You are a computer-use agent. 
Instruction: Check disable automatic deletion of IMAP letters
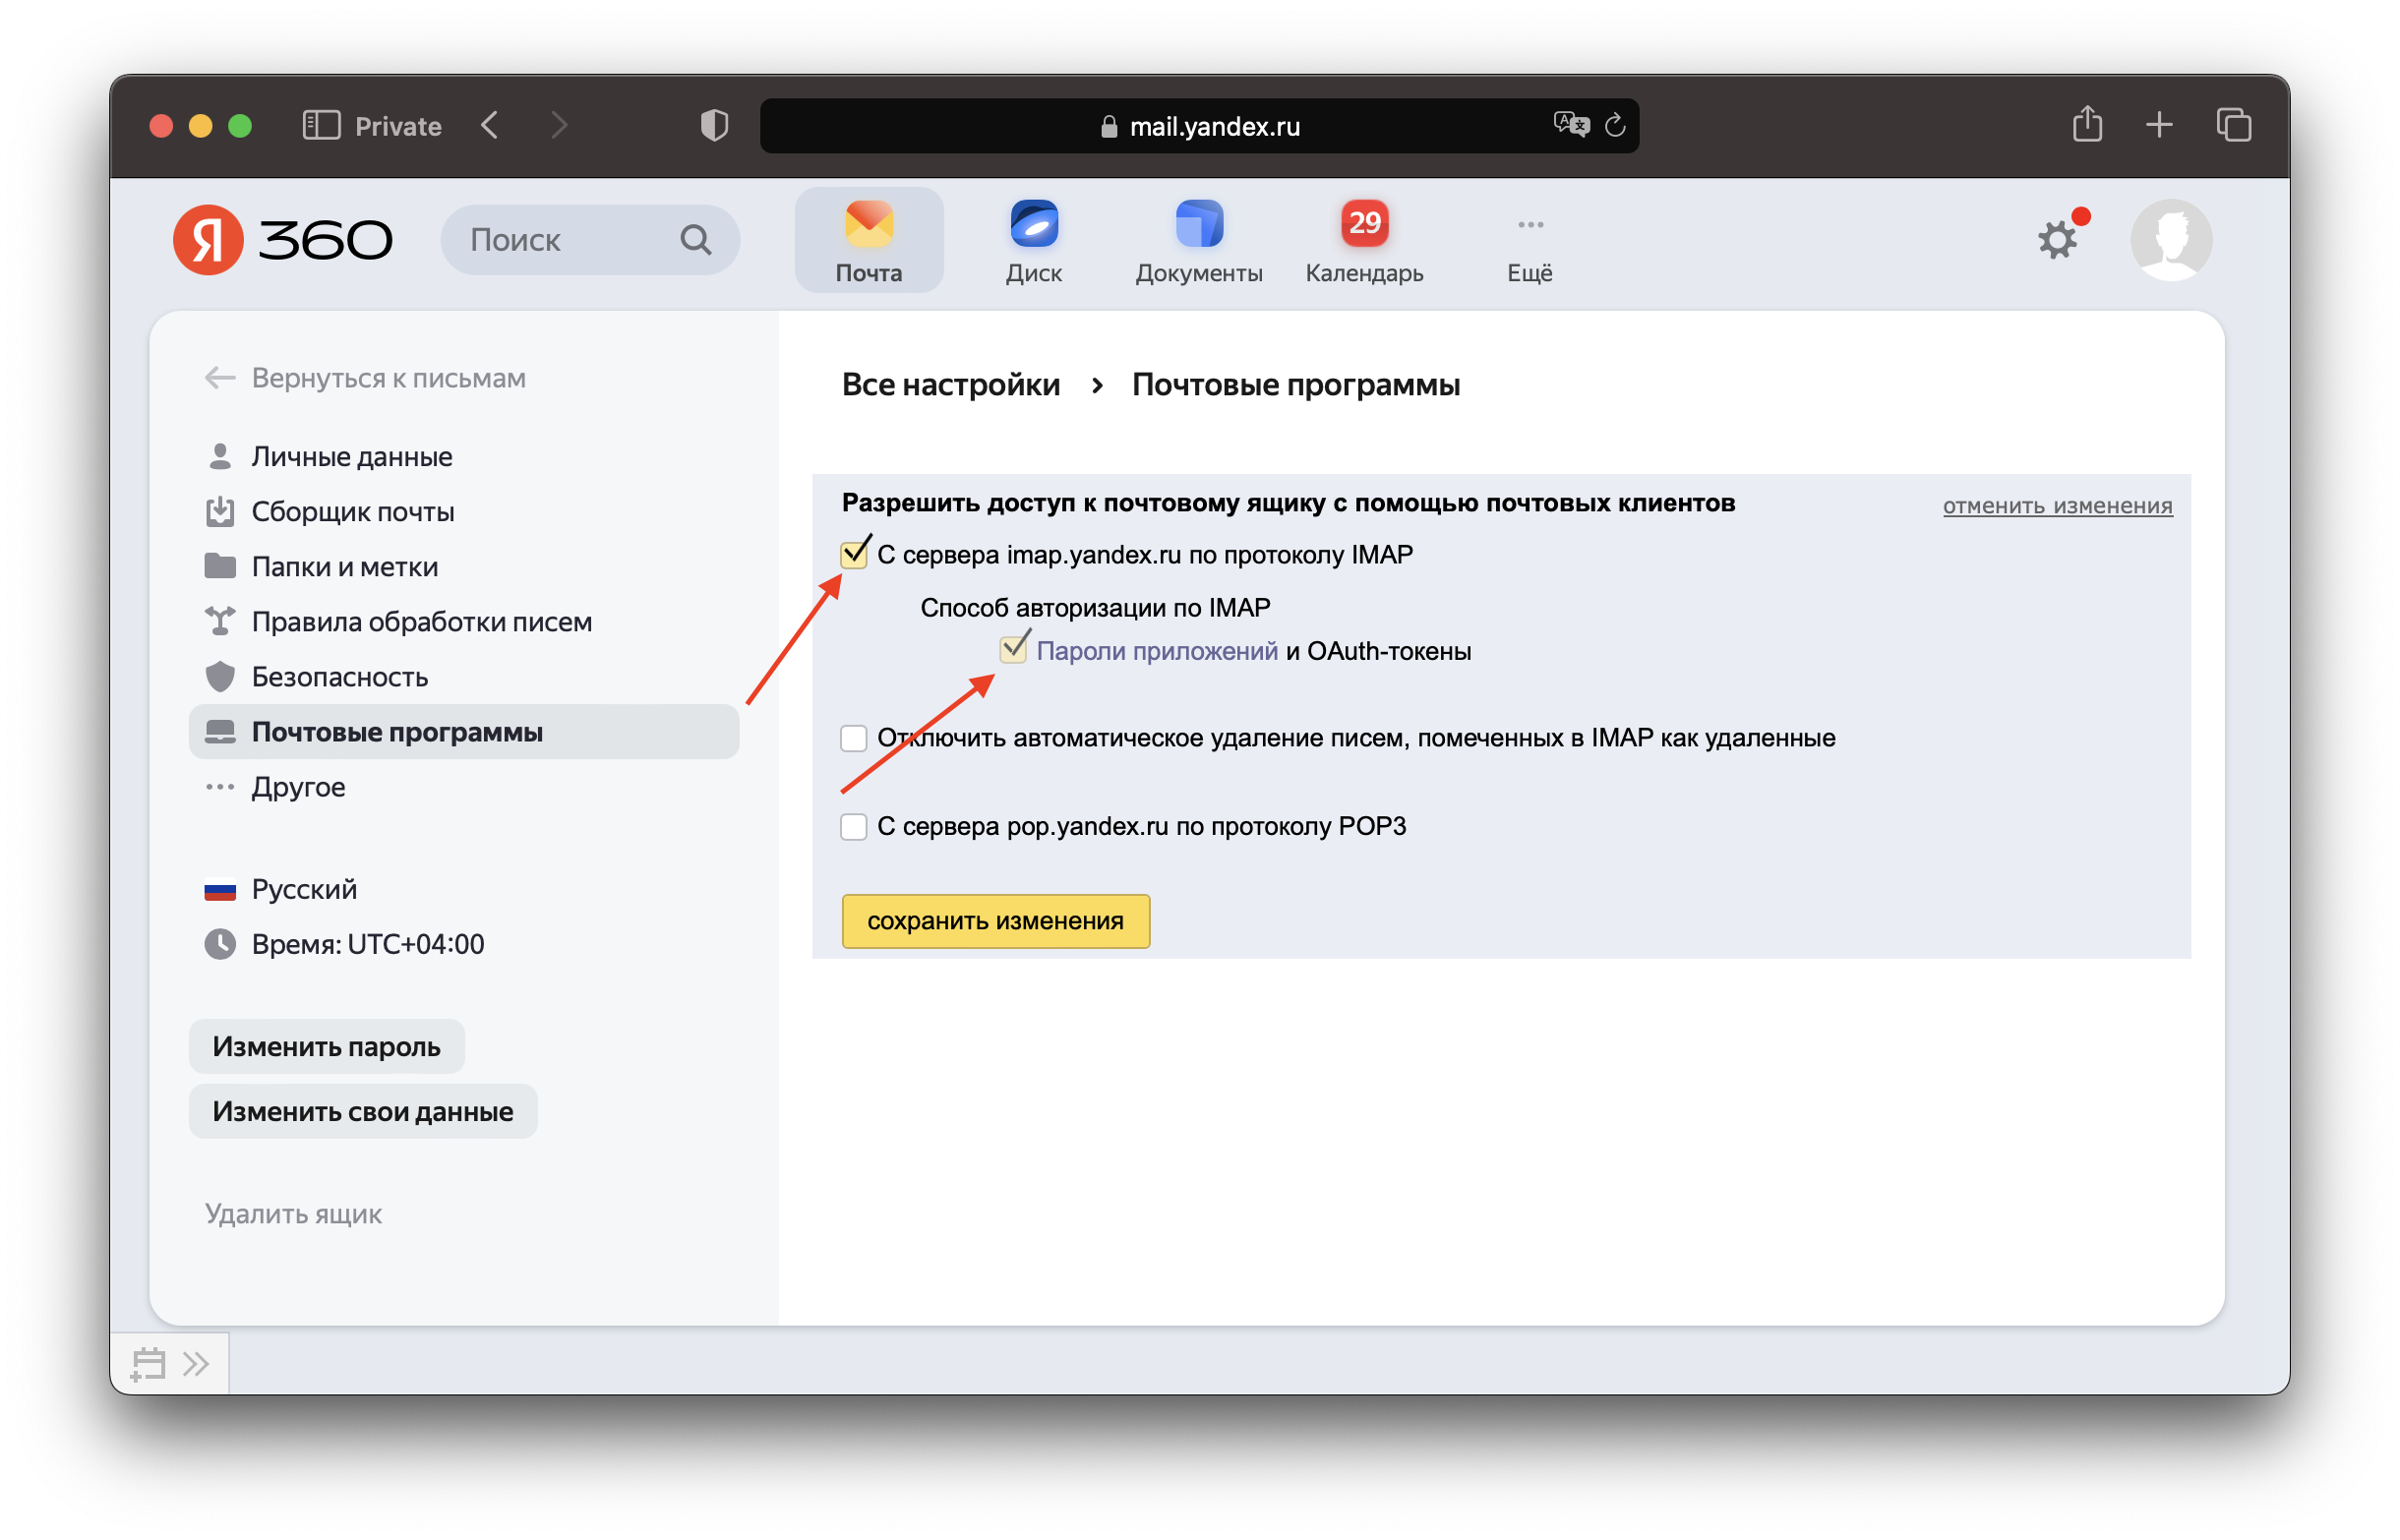(x=853, y=739)
